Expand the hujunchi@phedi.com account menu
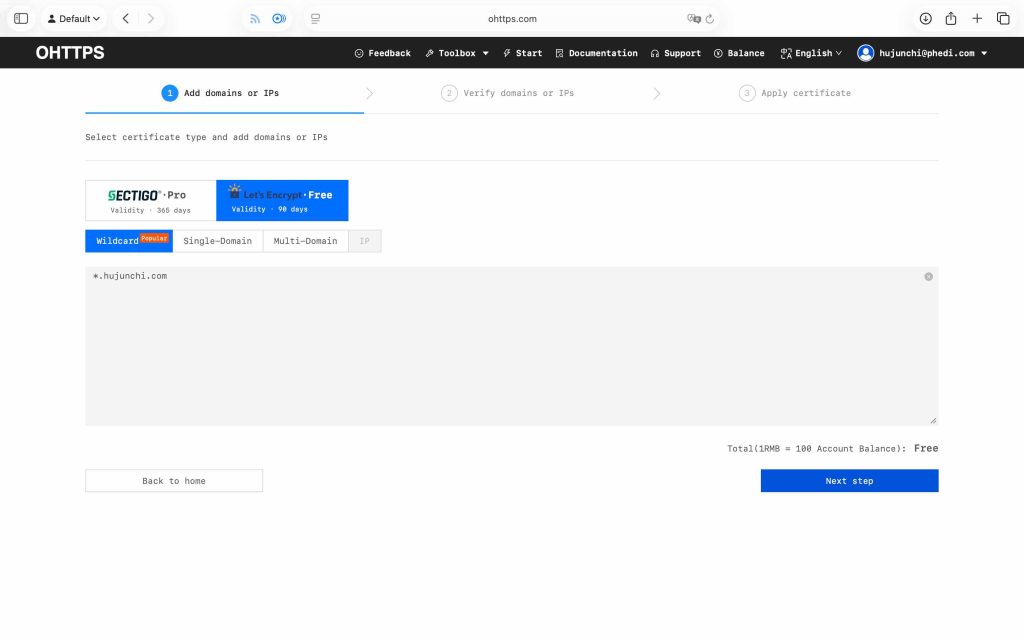The image size is (1024, 640). point(922,53)
